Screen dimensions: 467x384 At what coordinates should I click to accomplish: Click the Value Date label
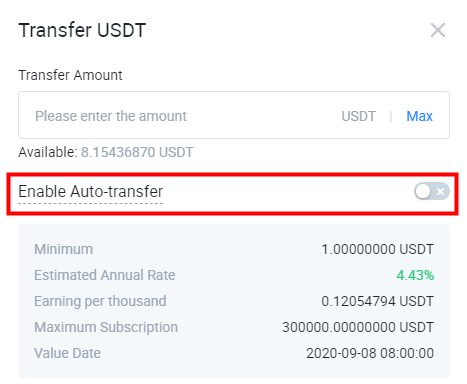coord(67,353)
